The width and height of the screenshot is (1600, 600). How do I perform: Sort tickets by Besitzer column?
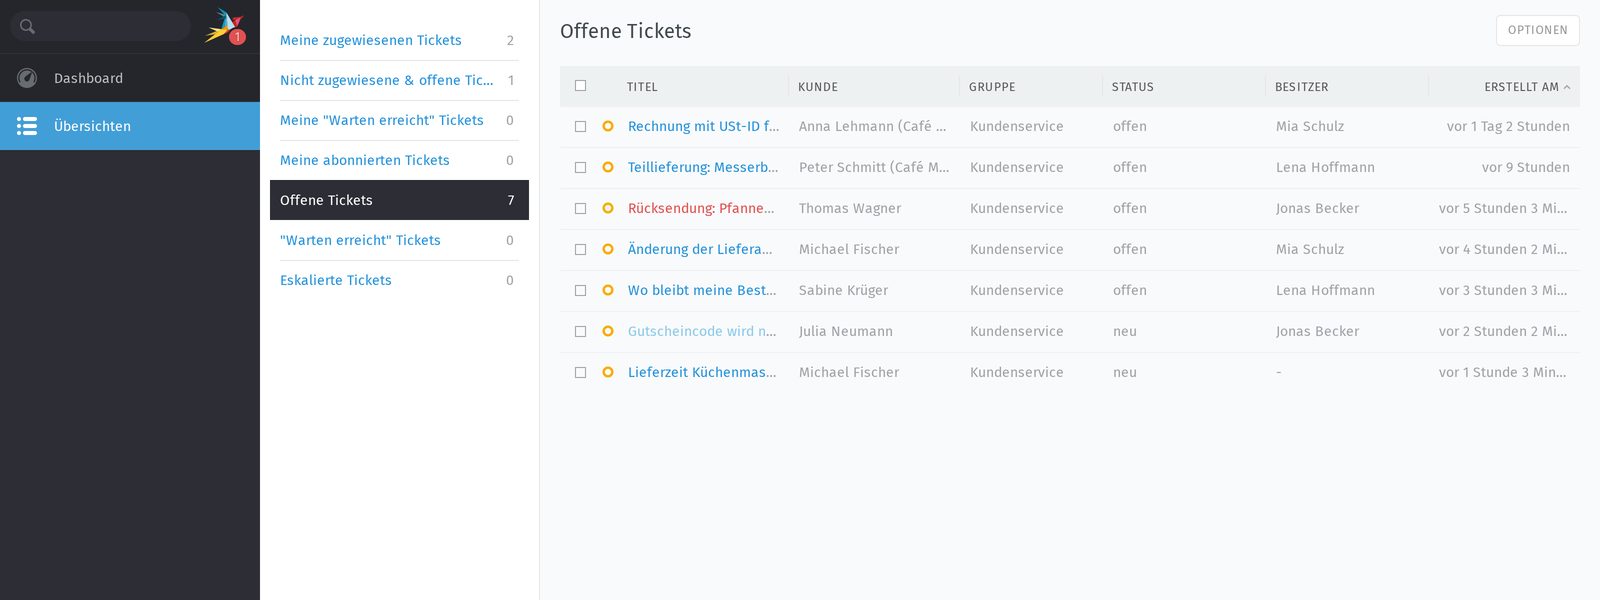1302,87
